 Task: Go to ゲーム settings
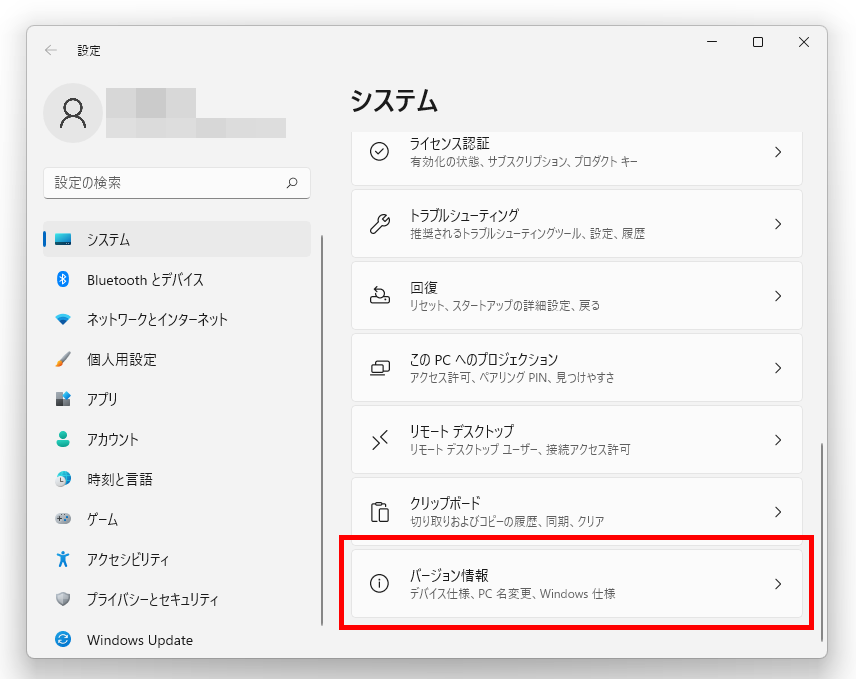177,519
